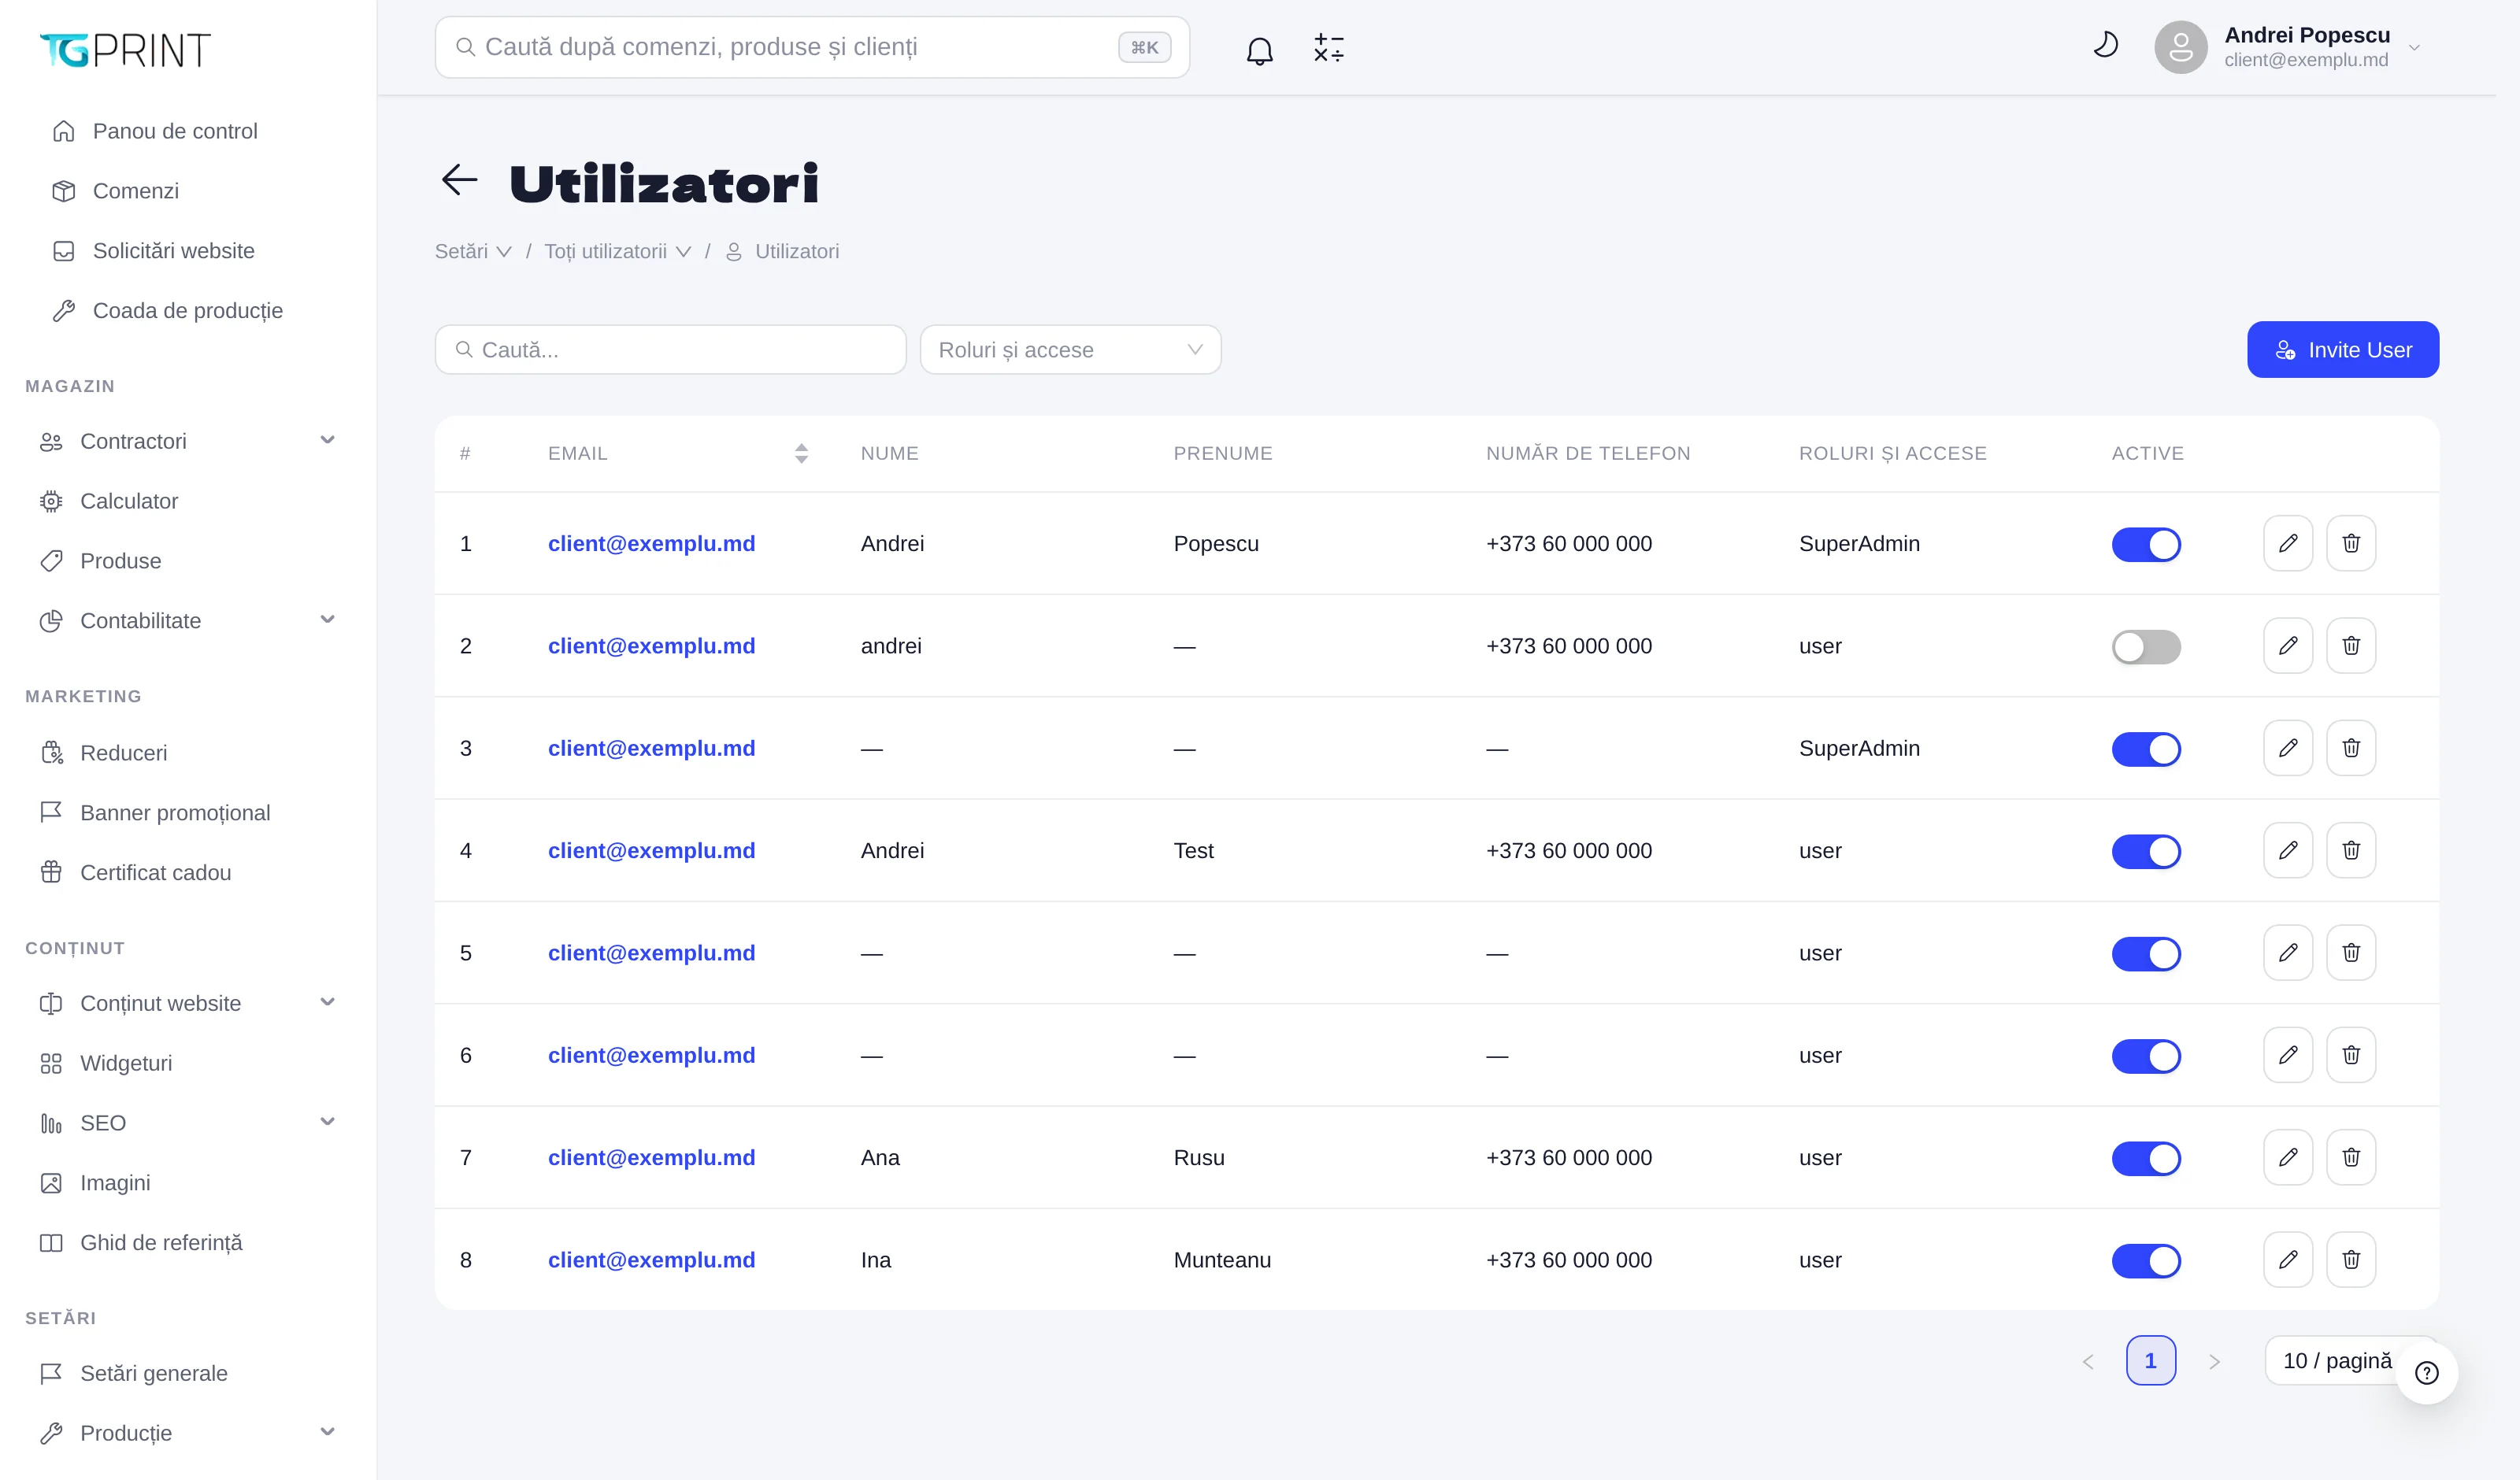Select page 1 pagination button
The image size is (2520, 1480).
2150,1361
